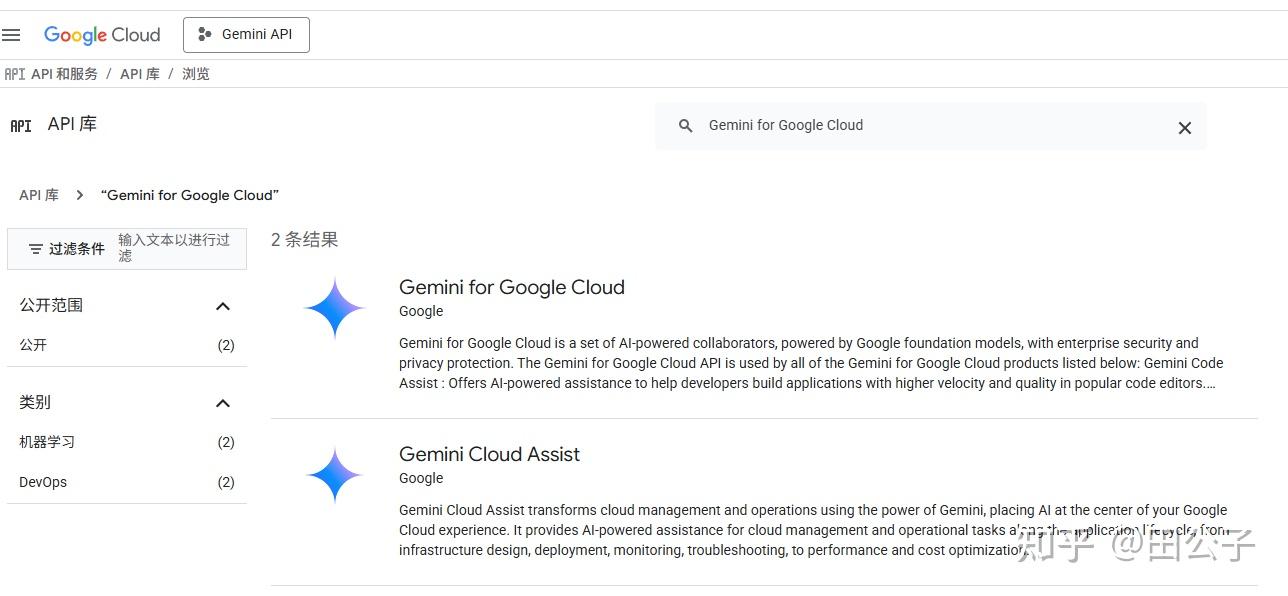
Task: Select 浏览 in the breadcrumb menu
Action: (x=196, y=73)
